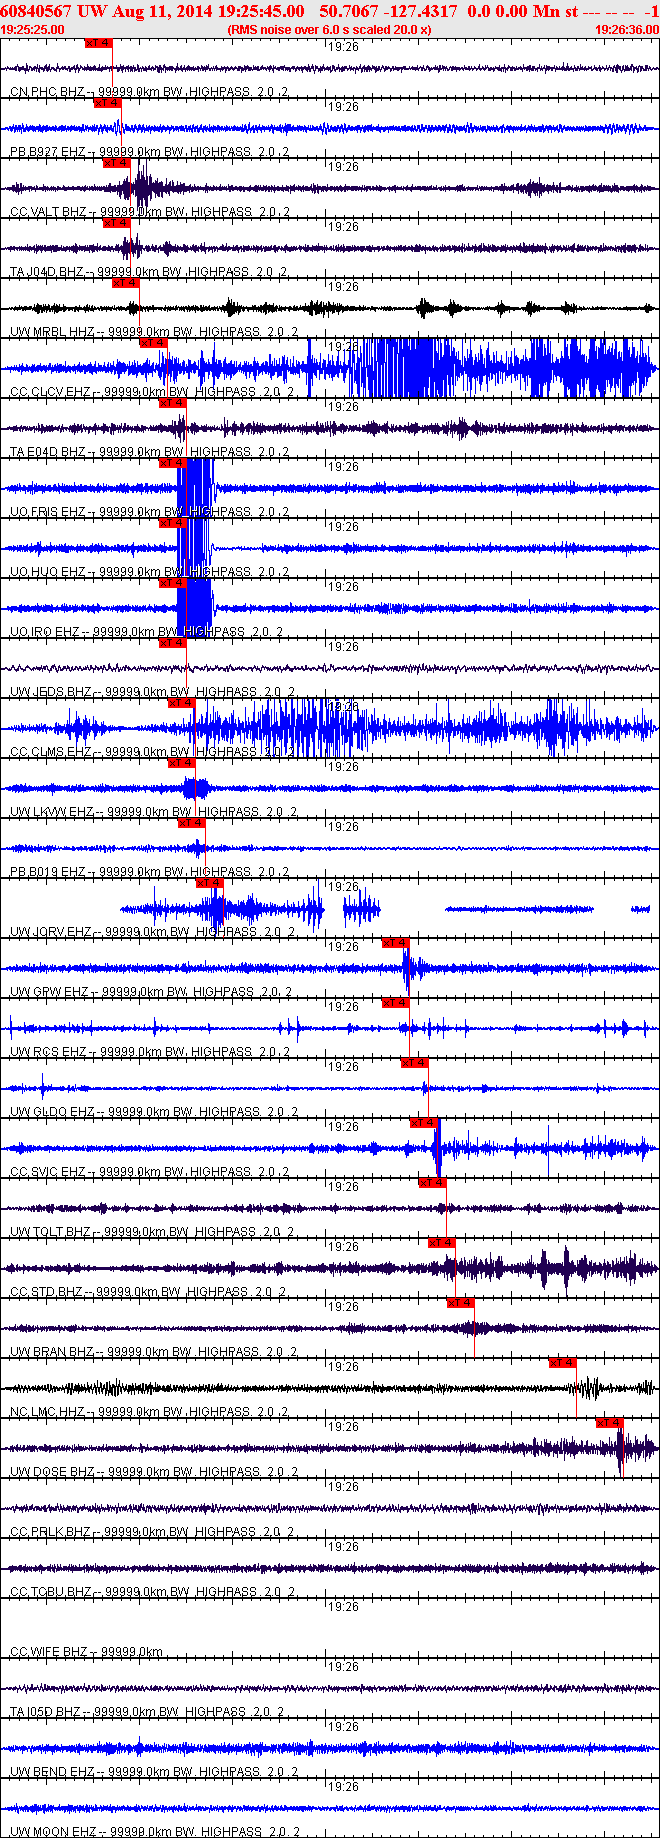Click the red pick flag on UW.JEDS trace
This screenshot has width=660, height=1838.
click(x=172, y=643)
